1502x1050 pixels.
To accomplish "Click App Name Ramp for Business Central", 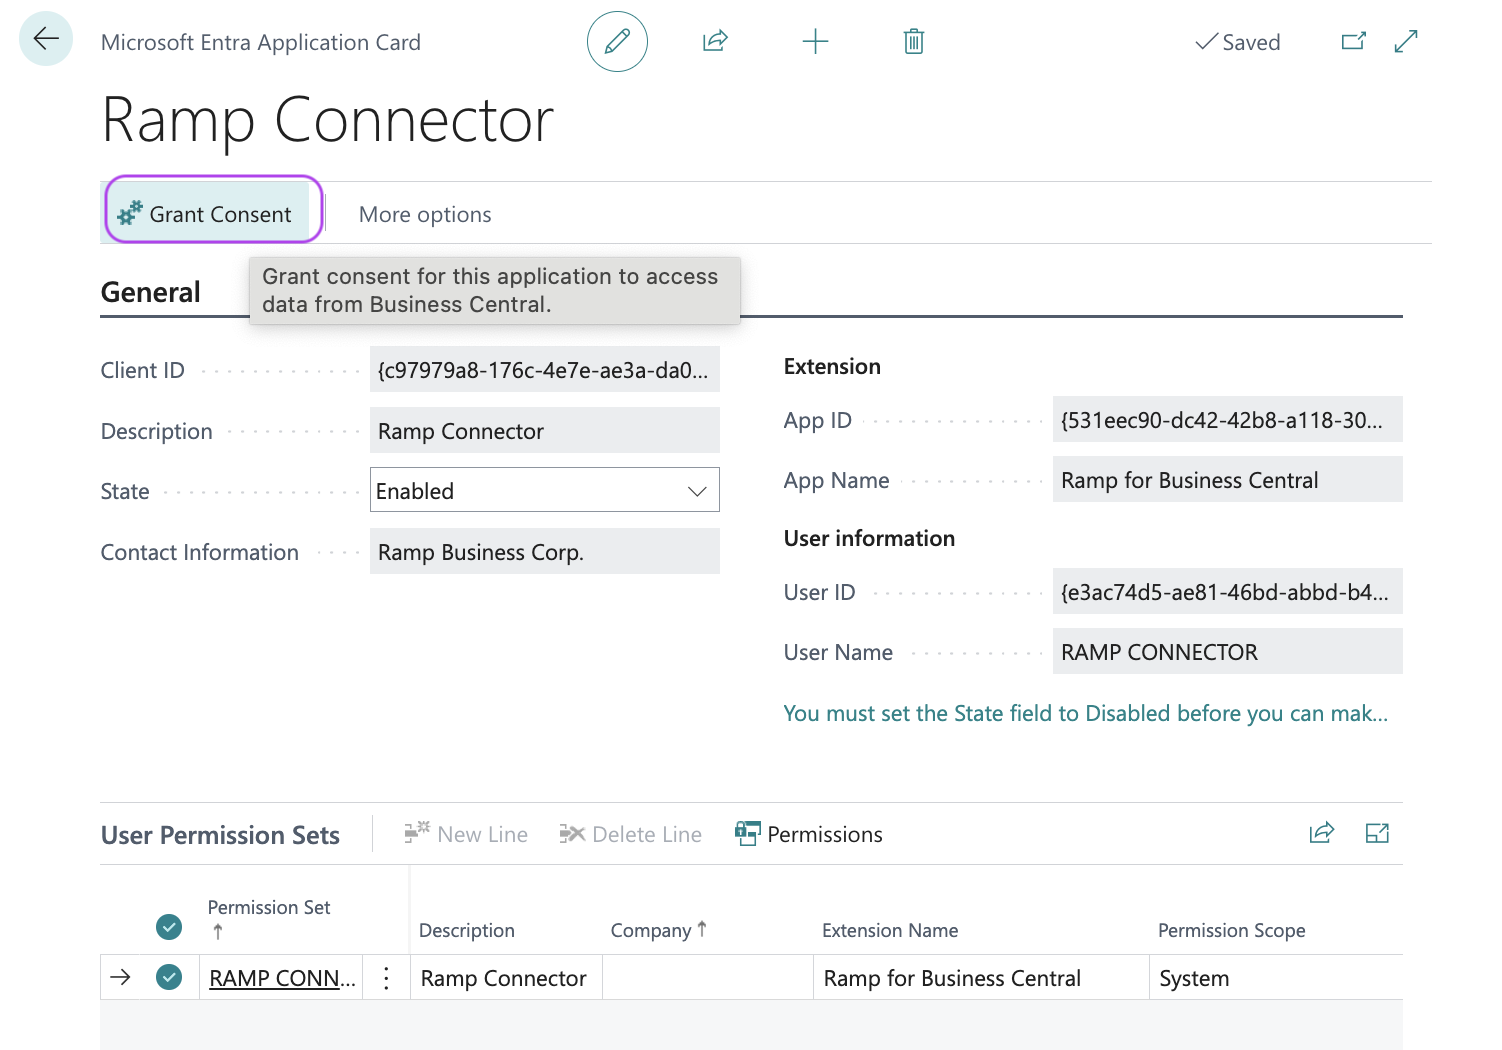I will (1228, 479).
